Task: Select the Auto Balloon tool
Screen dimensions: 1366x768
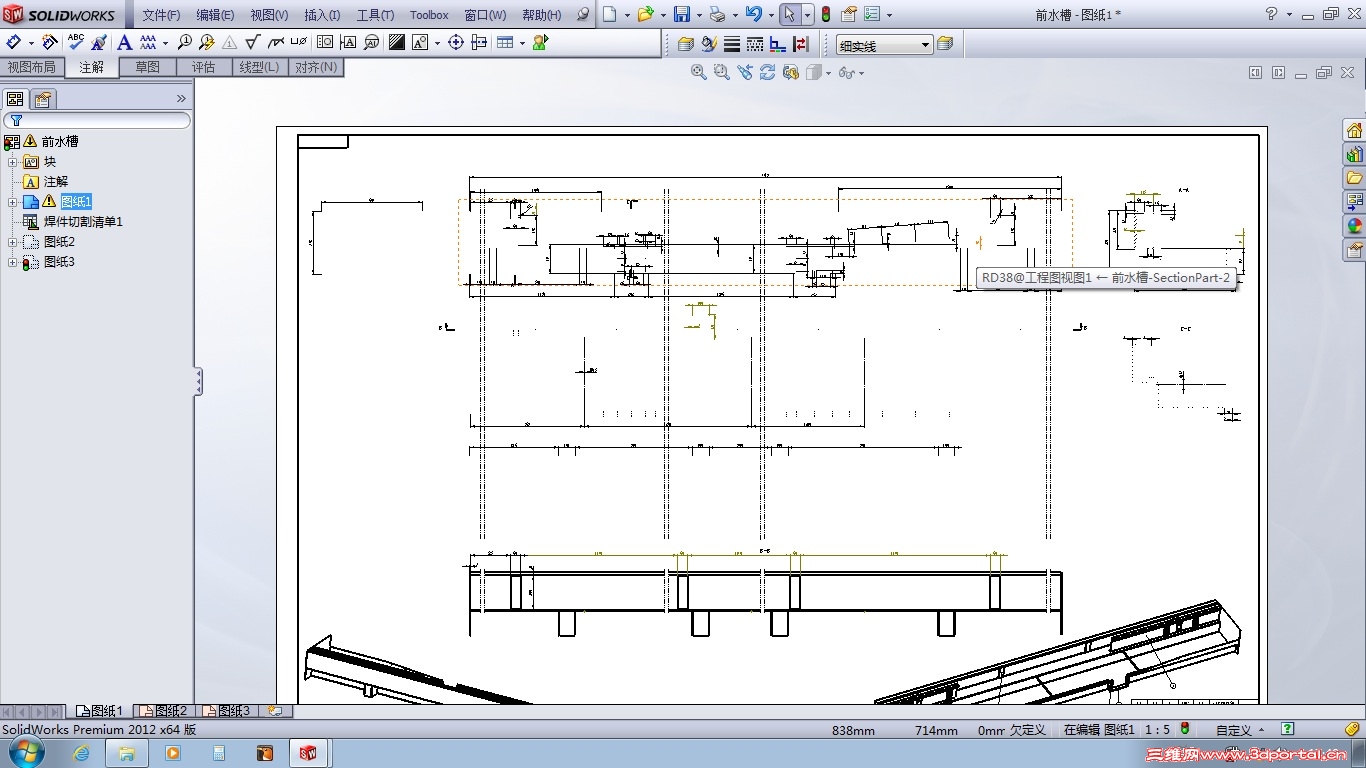Action: [x=207, y=42]
